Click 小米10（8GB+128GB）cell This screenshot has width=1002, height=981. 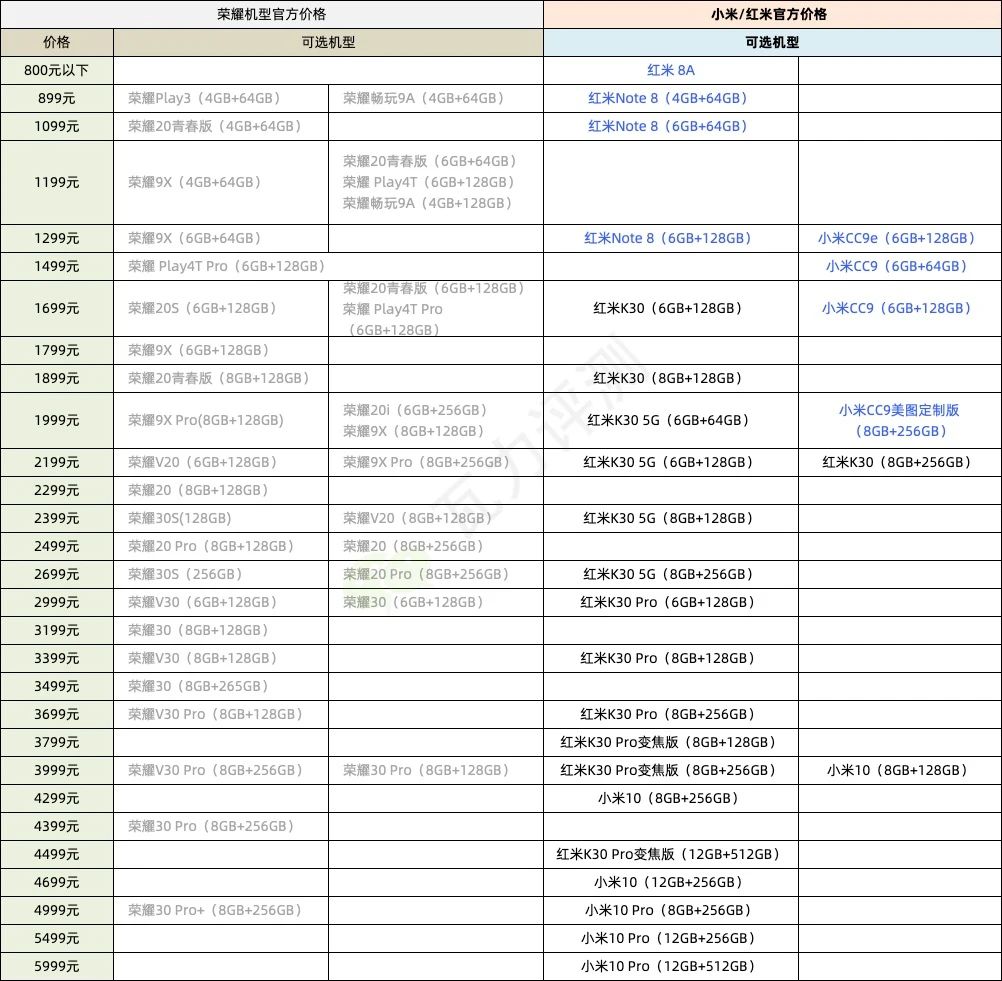coord(900,770)
